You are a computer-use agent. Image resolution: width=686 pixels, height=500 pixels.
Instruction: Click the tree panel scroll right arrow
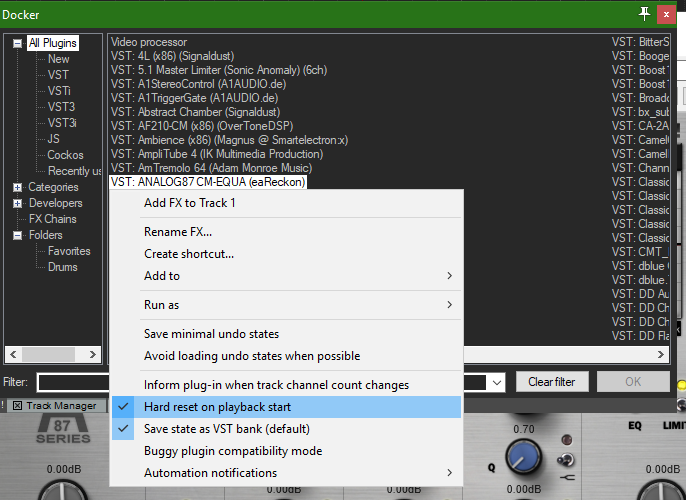(x=93, y=354)
